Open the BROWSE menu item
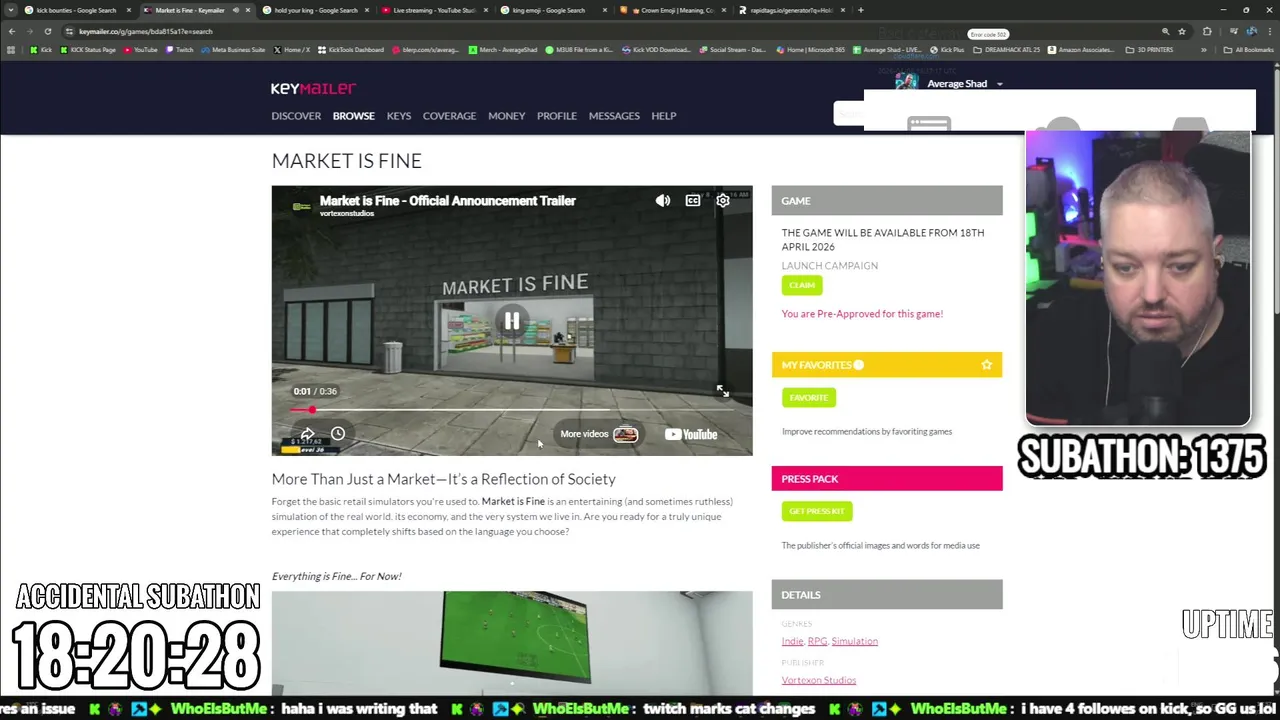The width and height of the screenshot is (1280, 720). click(353, 116)
